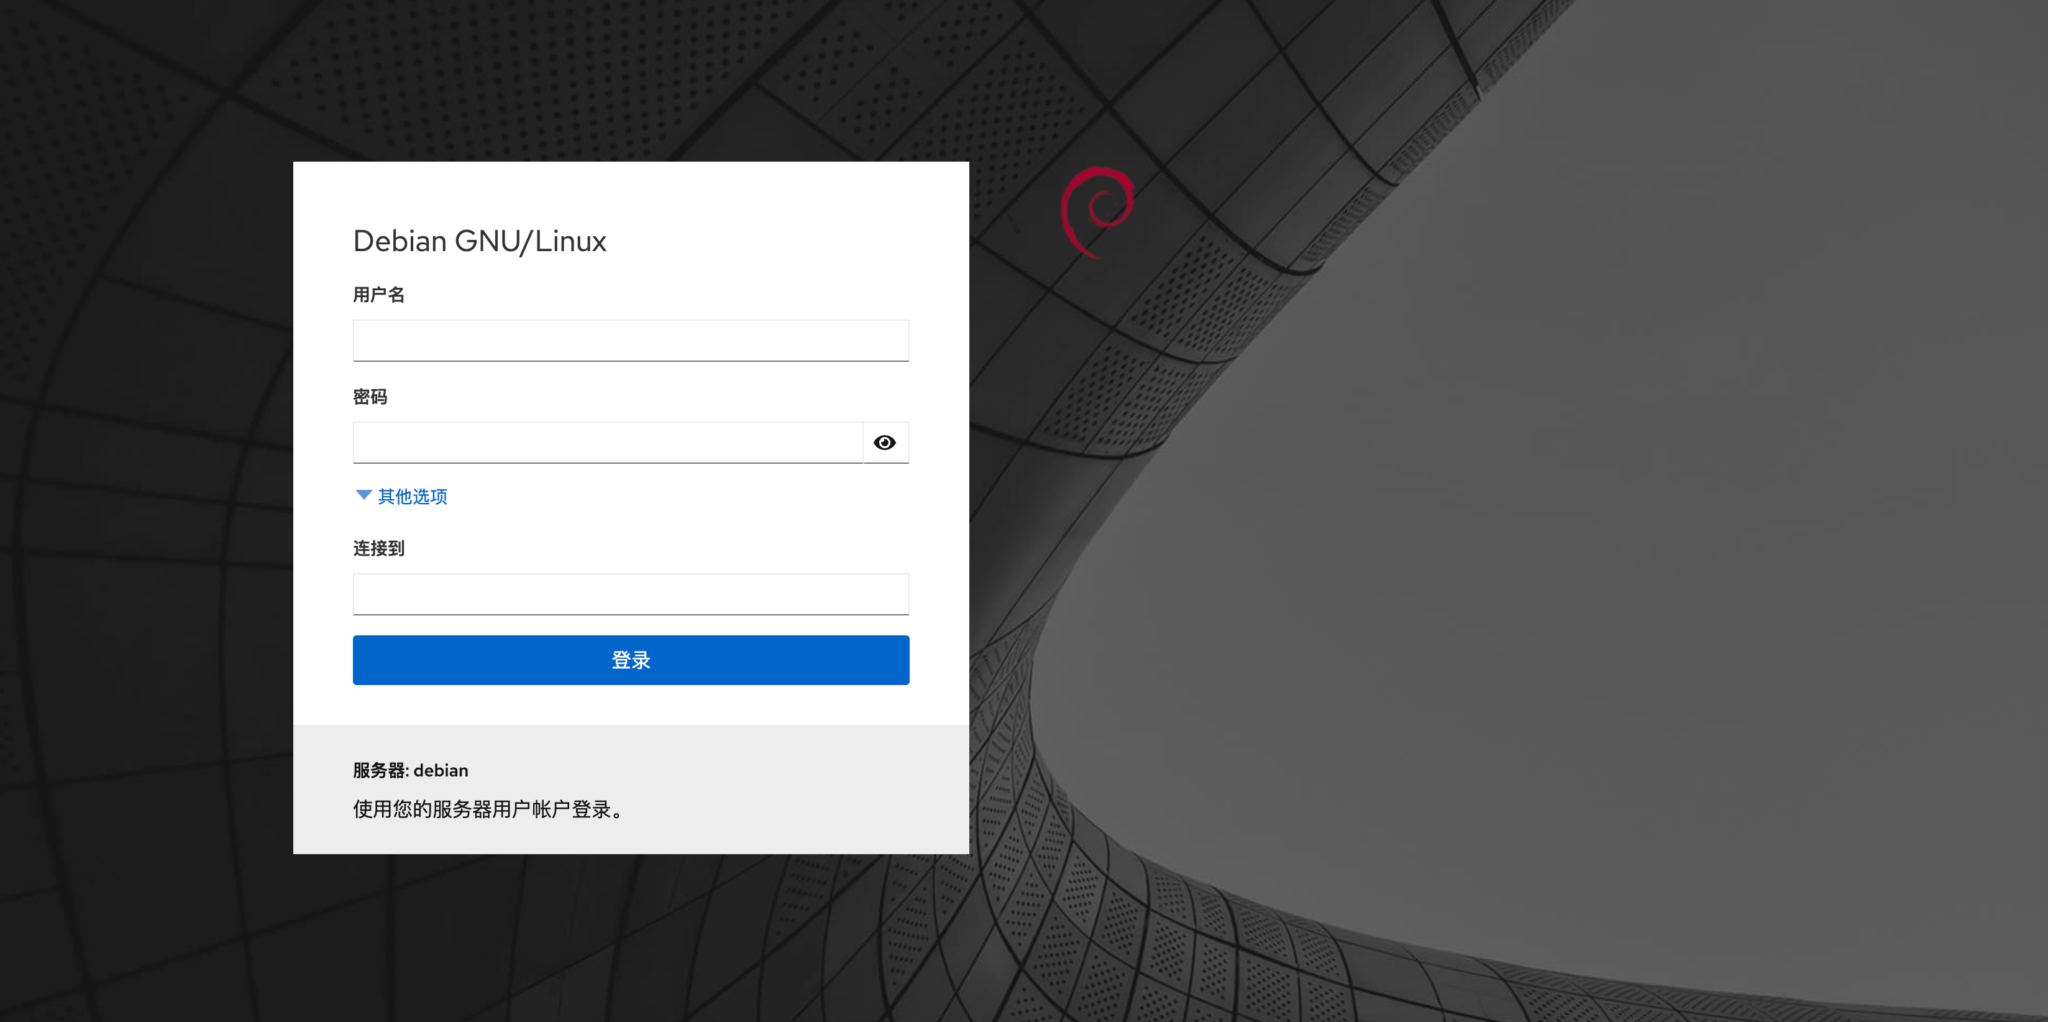Click the 服务器: debian label
The width and height of the screenshot is (2048, 1022).
(x=409, y=770)
